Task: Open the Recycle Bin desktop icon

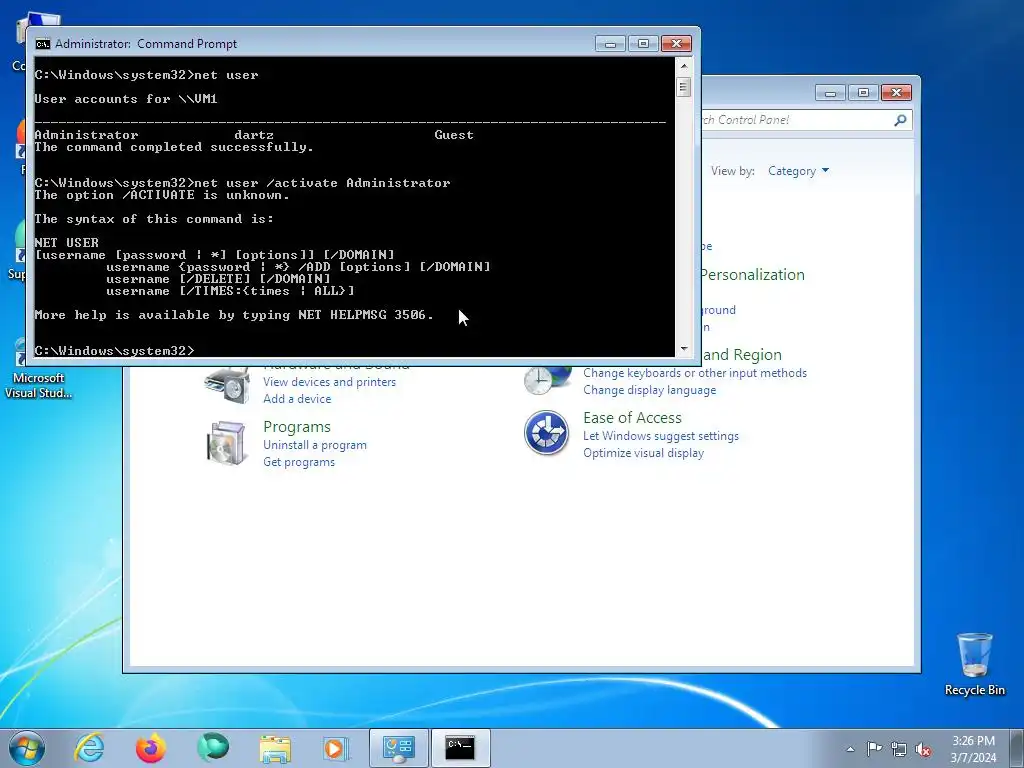Action: [974, 664]
